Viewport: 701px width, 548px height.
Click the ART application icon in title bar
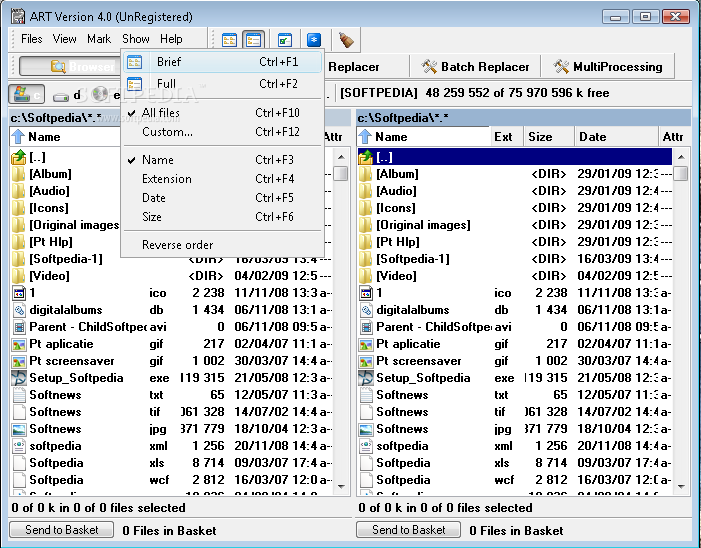[18, 17]
